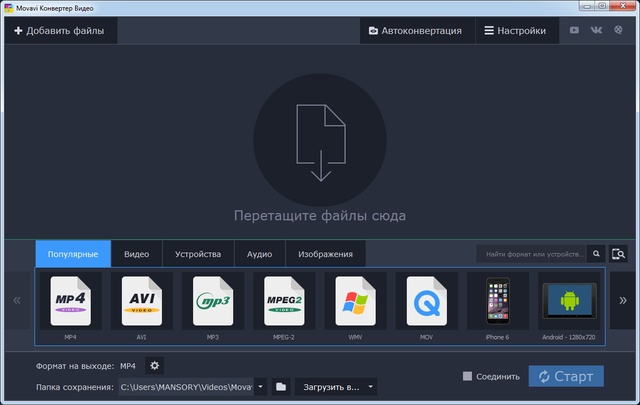Image resolution: width=640 pixels, height=405 pixels.
Task: Enable the Соединить merge checkbox
Action: 467,377
